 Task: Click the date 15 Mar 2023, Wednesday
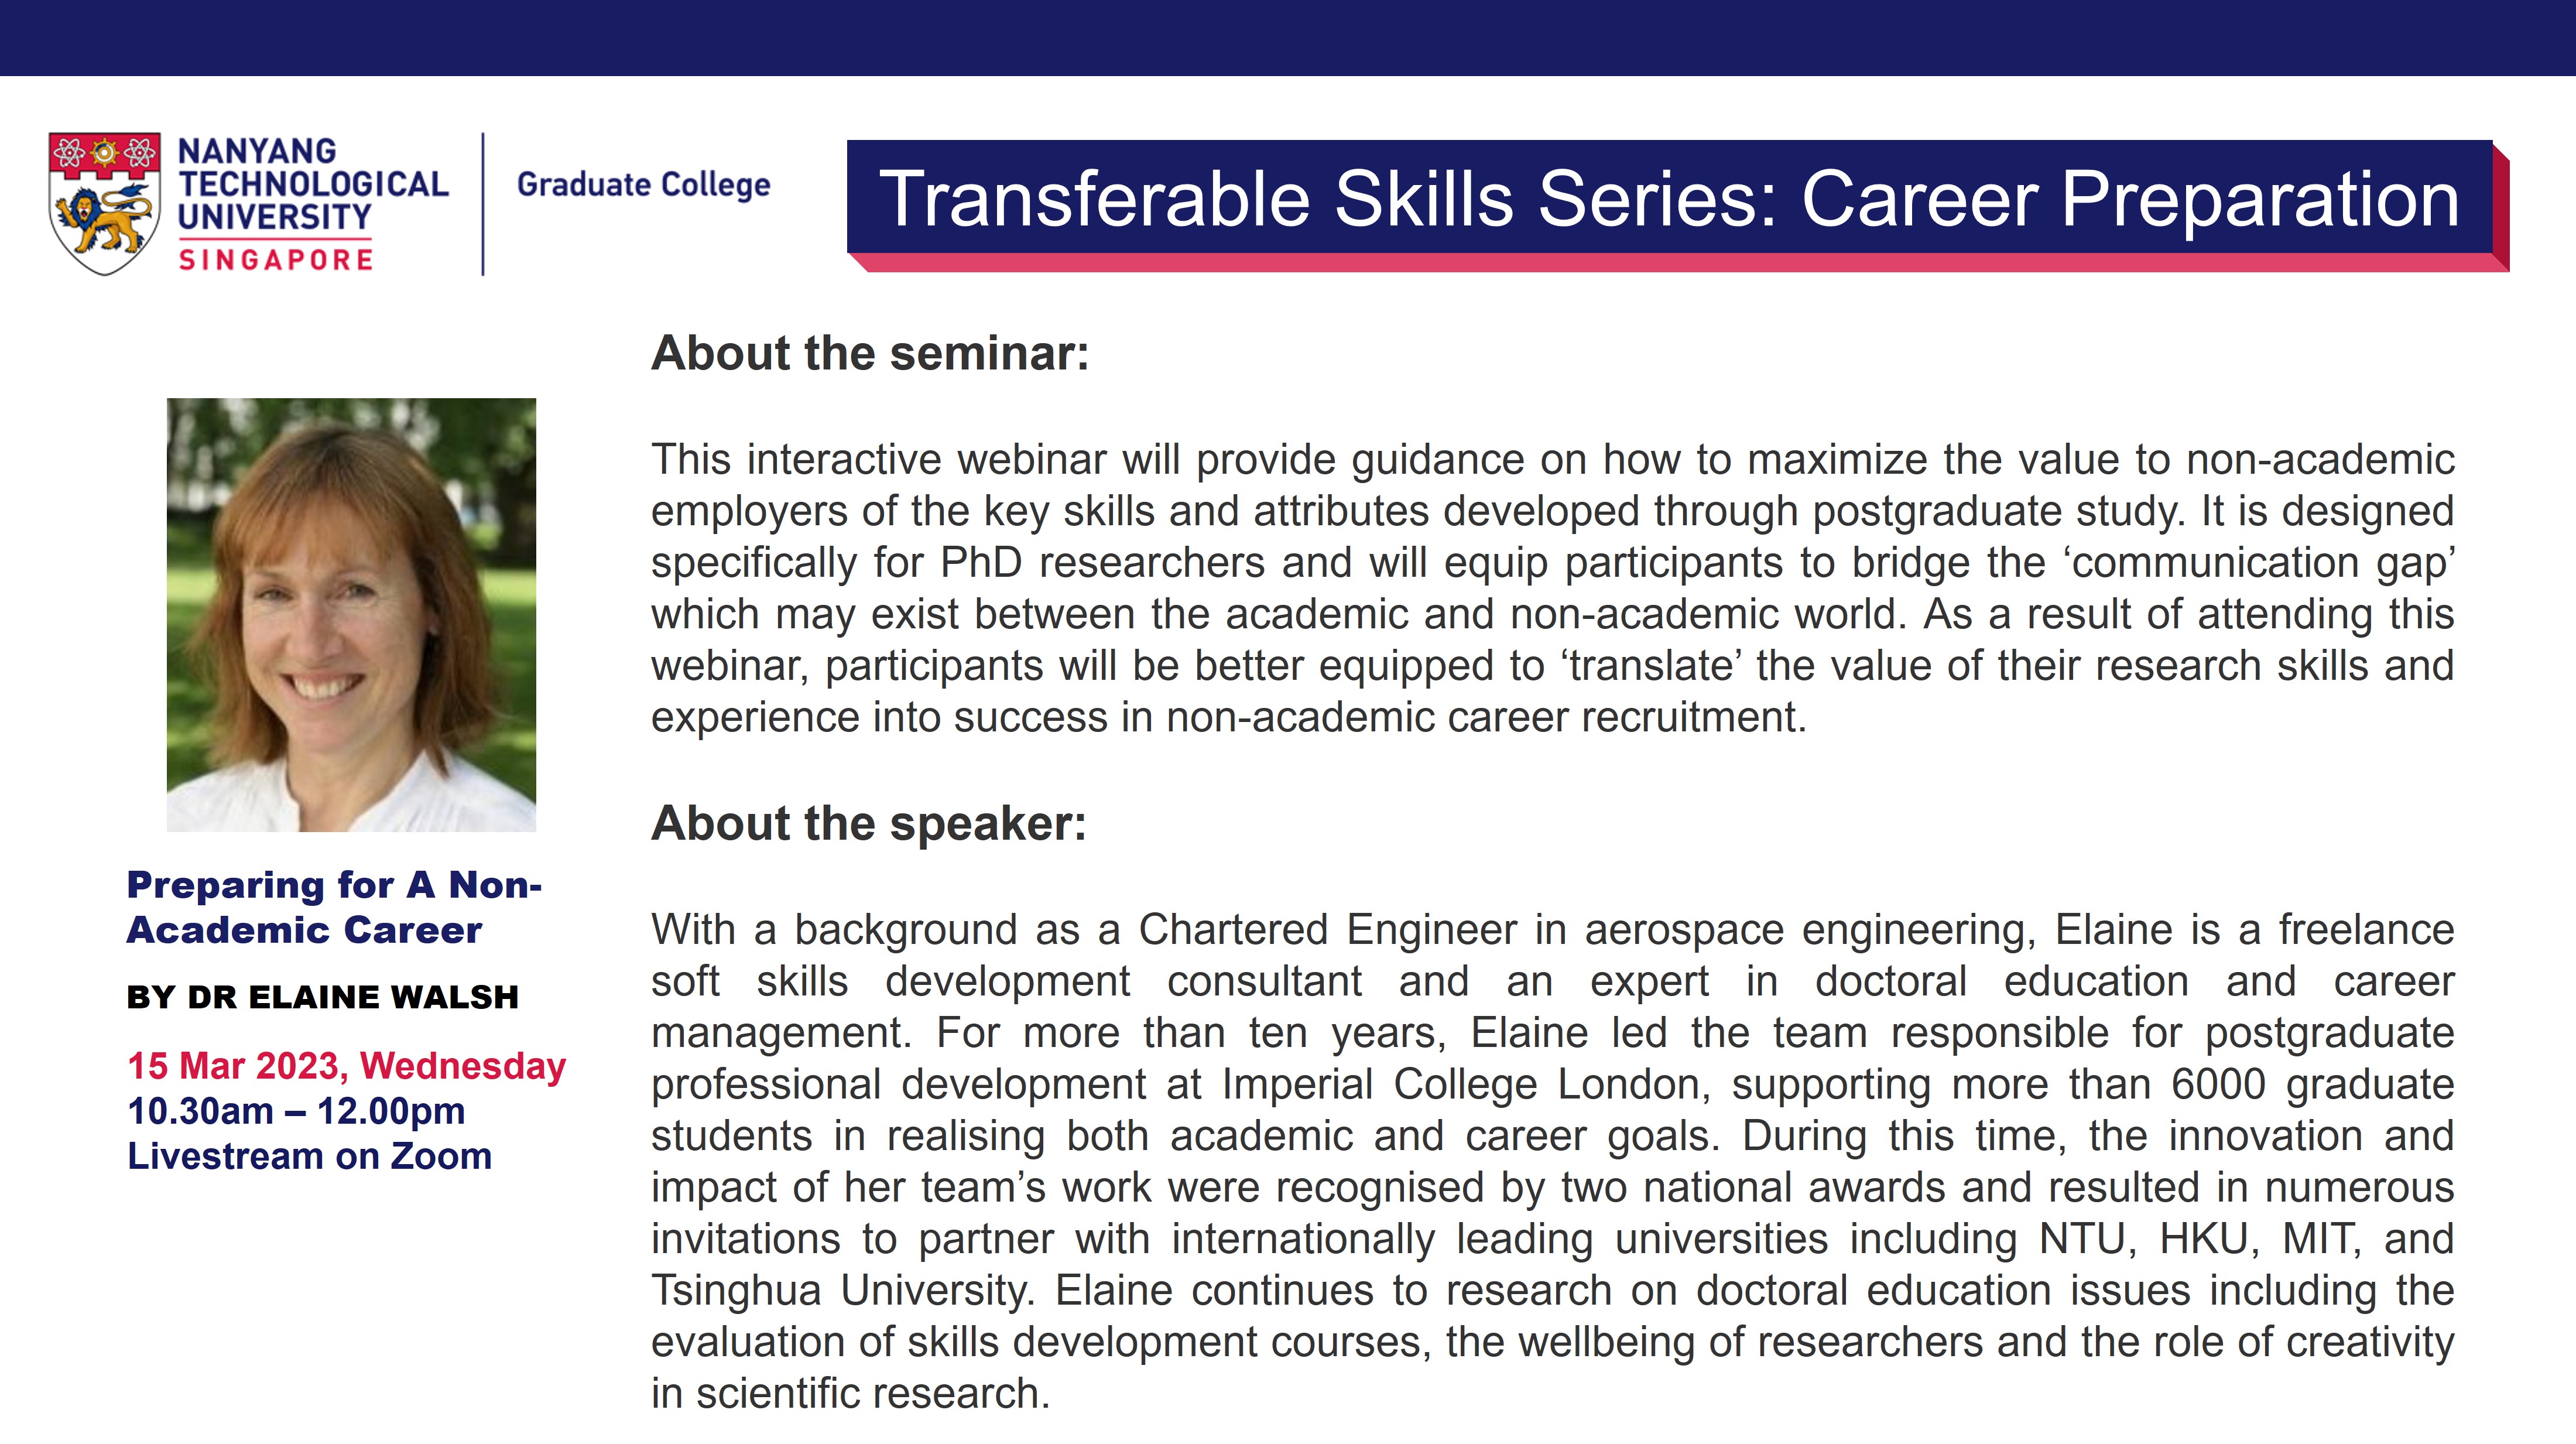tap(346, 1066)
